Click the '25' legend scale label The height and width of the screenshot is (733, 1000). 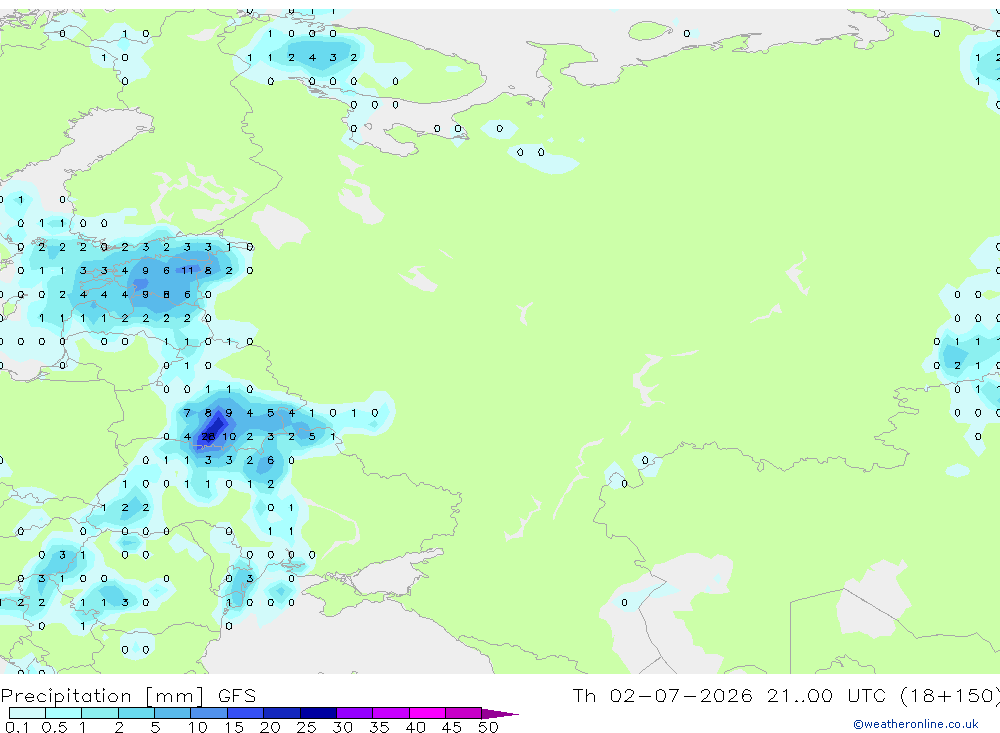(x=307, y=727)
